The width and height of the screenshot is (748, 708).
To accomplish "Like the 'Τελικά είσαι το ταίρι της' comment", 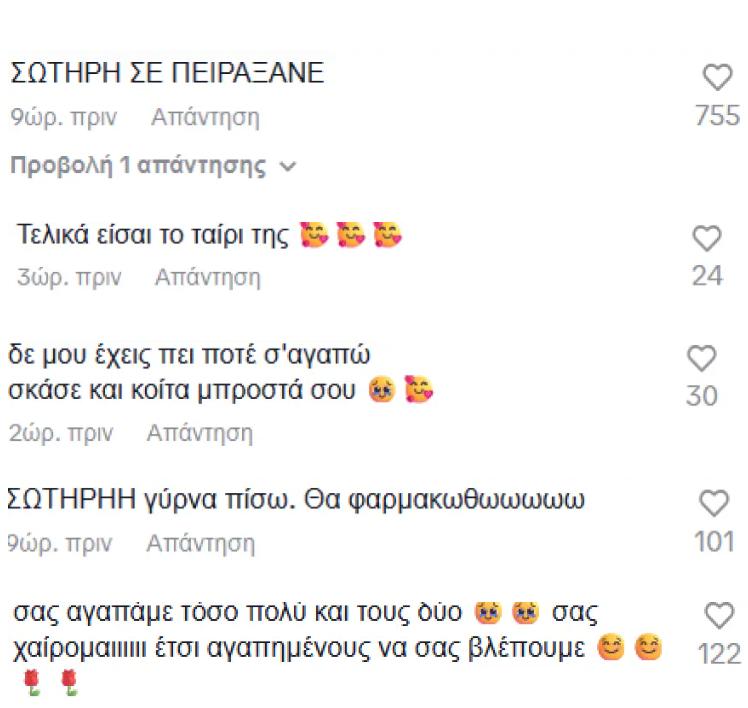I will point(707,238).
